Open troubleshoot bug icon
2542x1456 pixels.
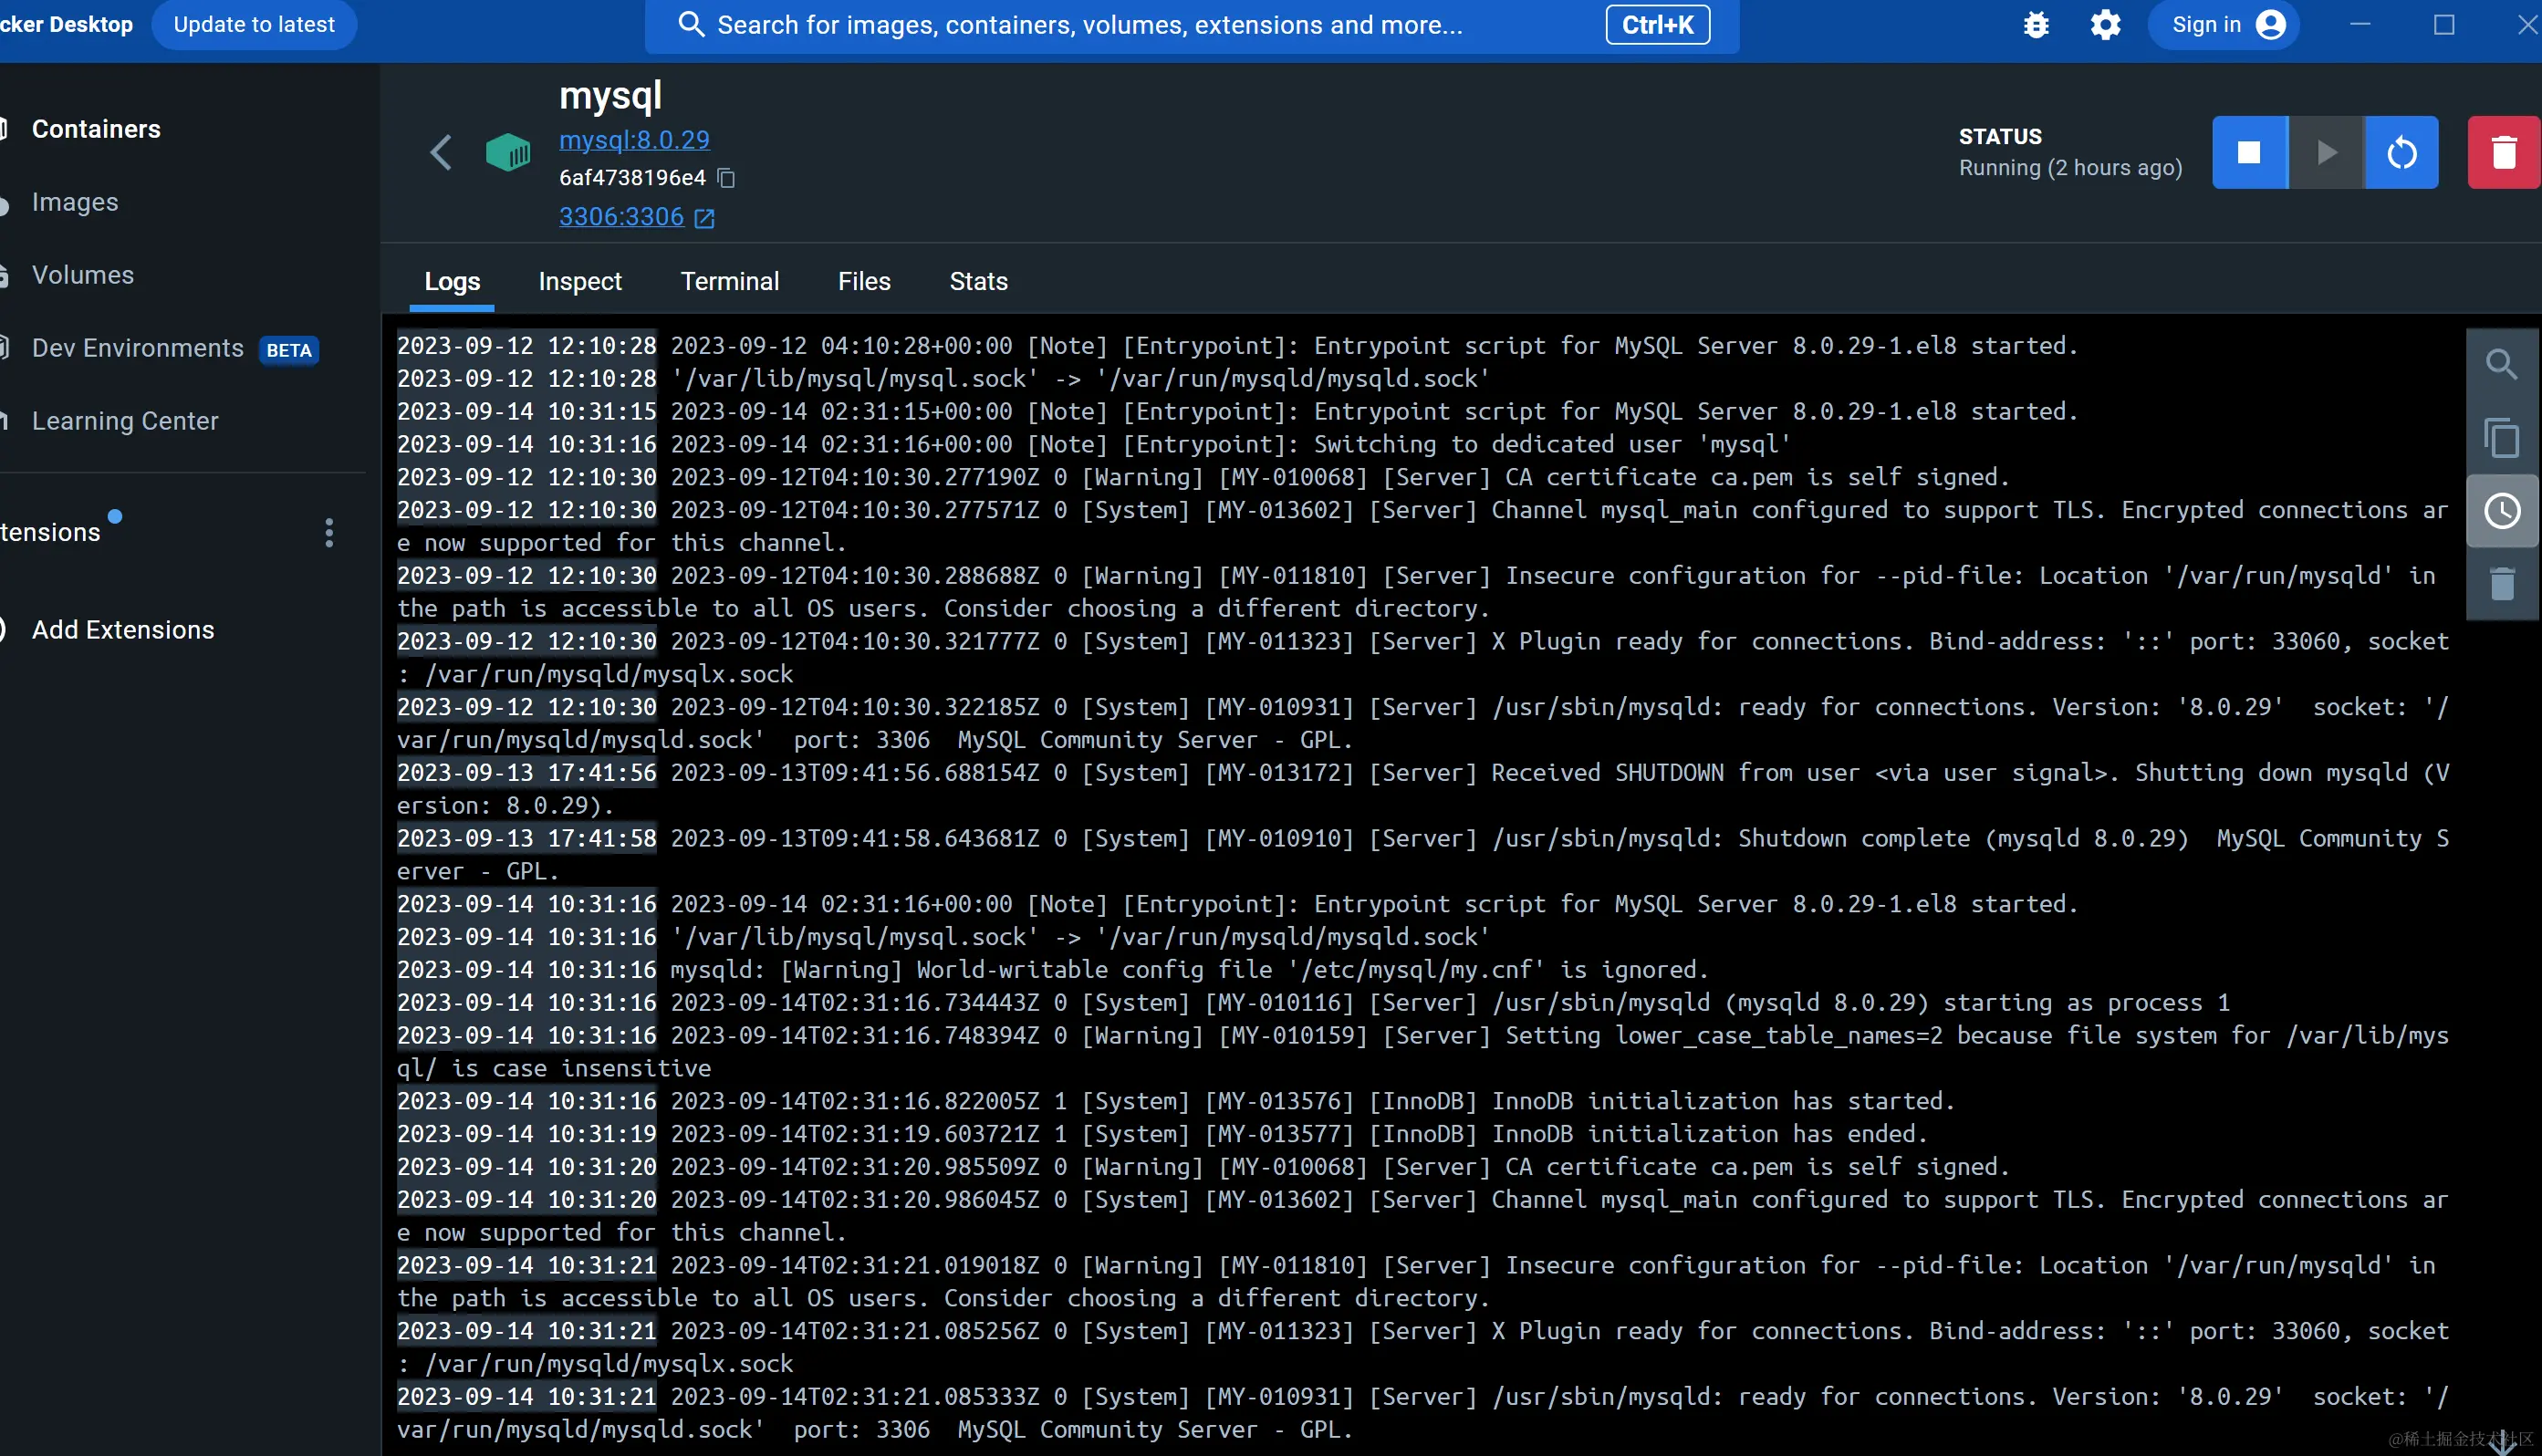[x=2036, y=25]
